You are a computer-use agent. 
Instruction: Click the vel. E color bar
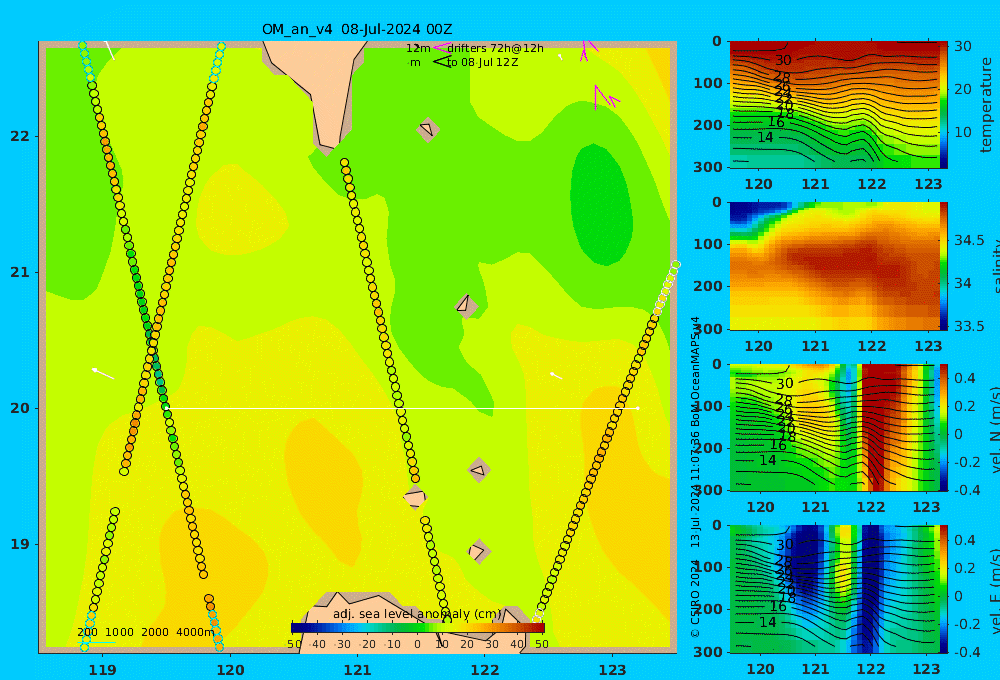tap(944, 589)
